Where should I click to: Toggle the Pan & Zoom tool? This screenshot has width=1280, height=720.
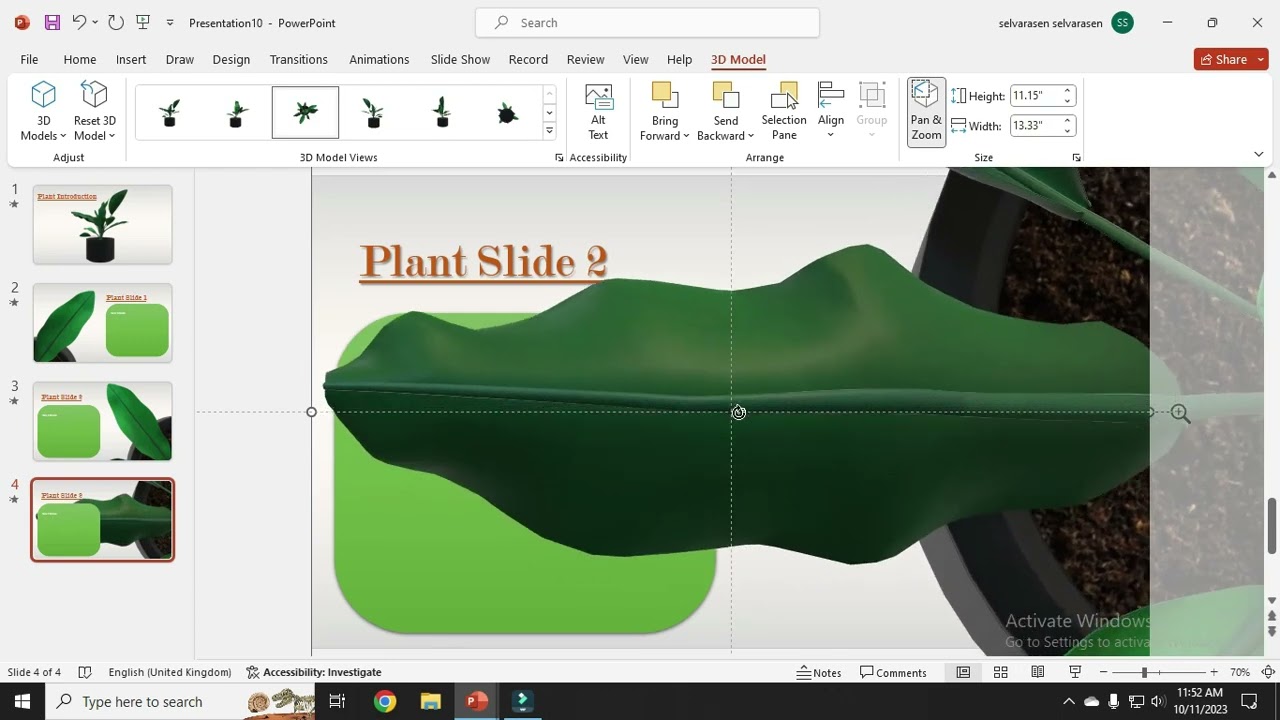click(926, 112)
